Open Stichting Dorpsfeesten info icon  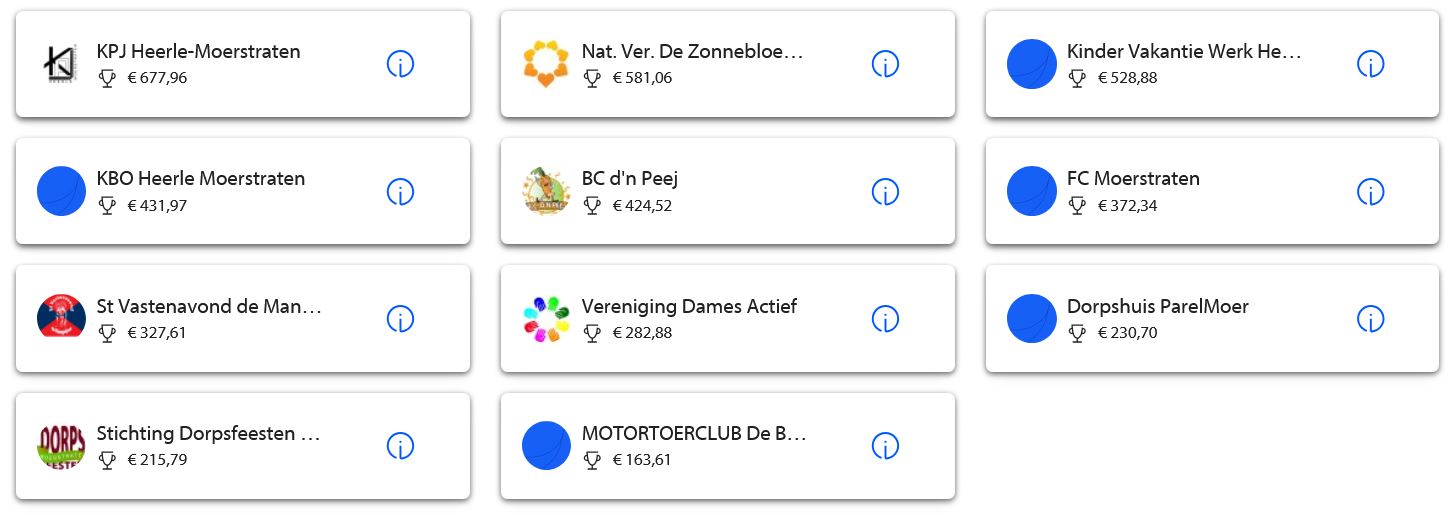400,445
